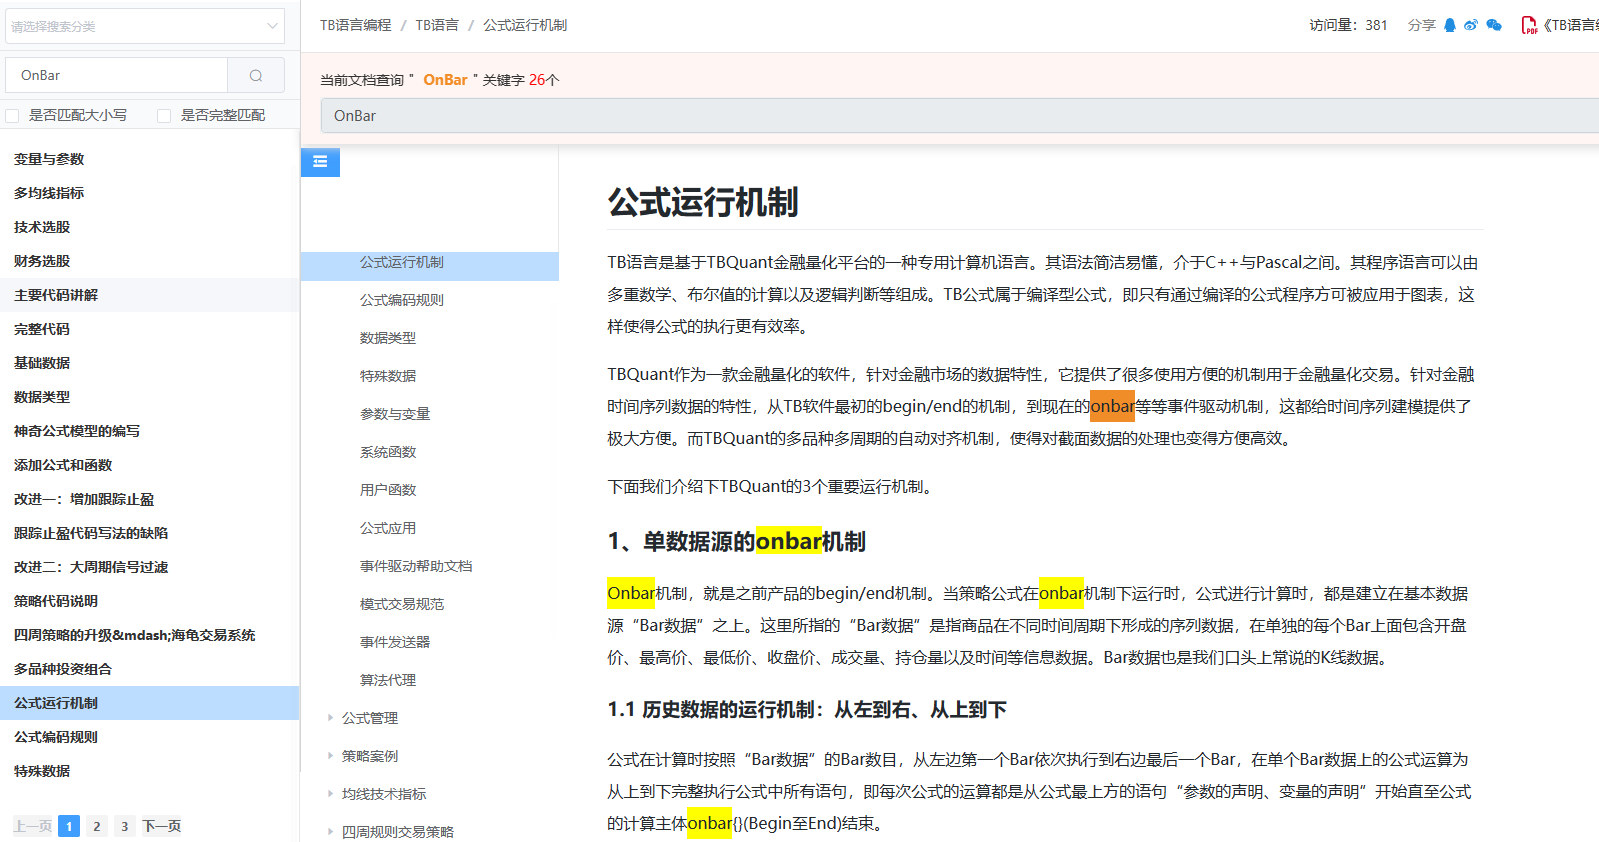Open the 请选择搜索分类 dropdown
The image size is (1599, 842).
point(145,26)
